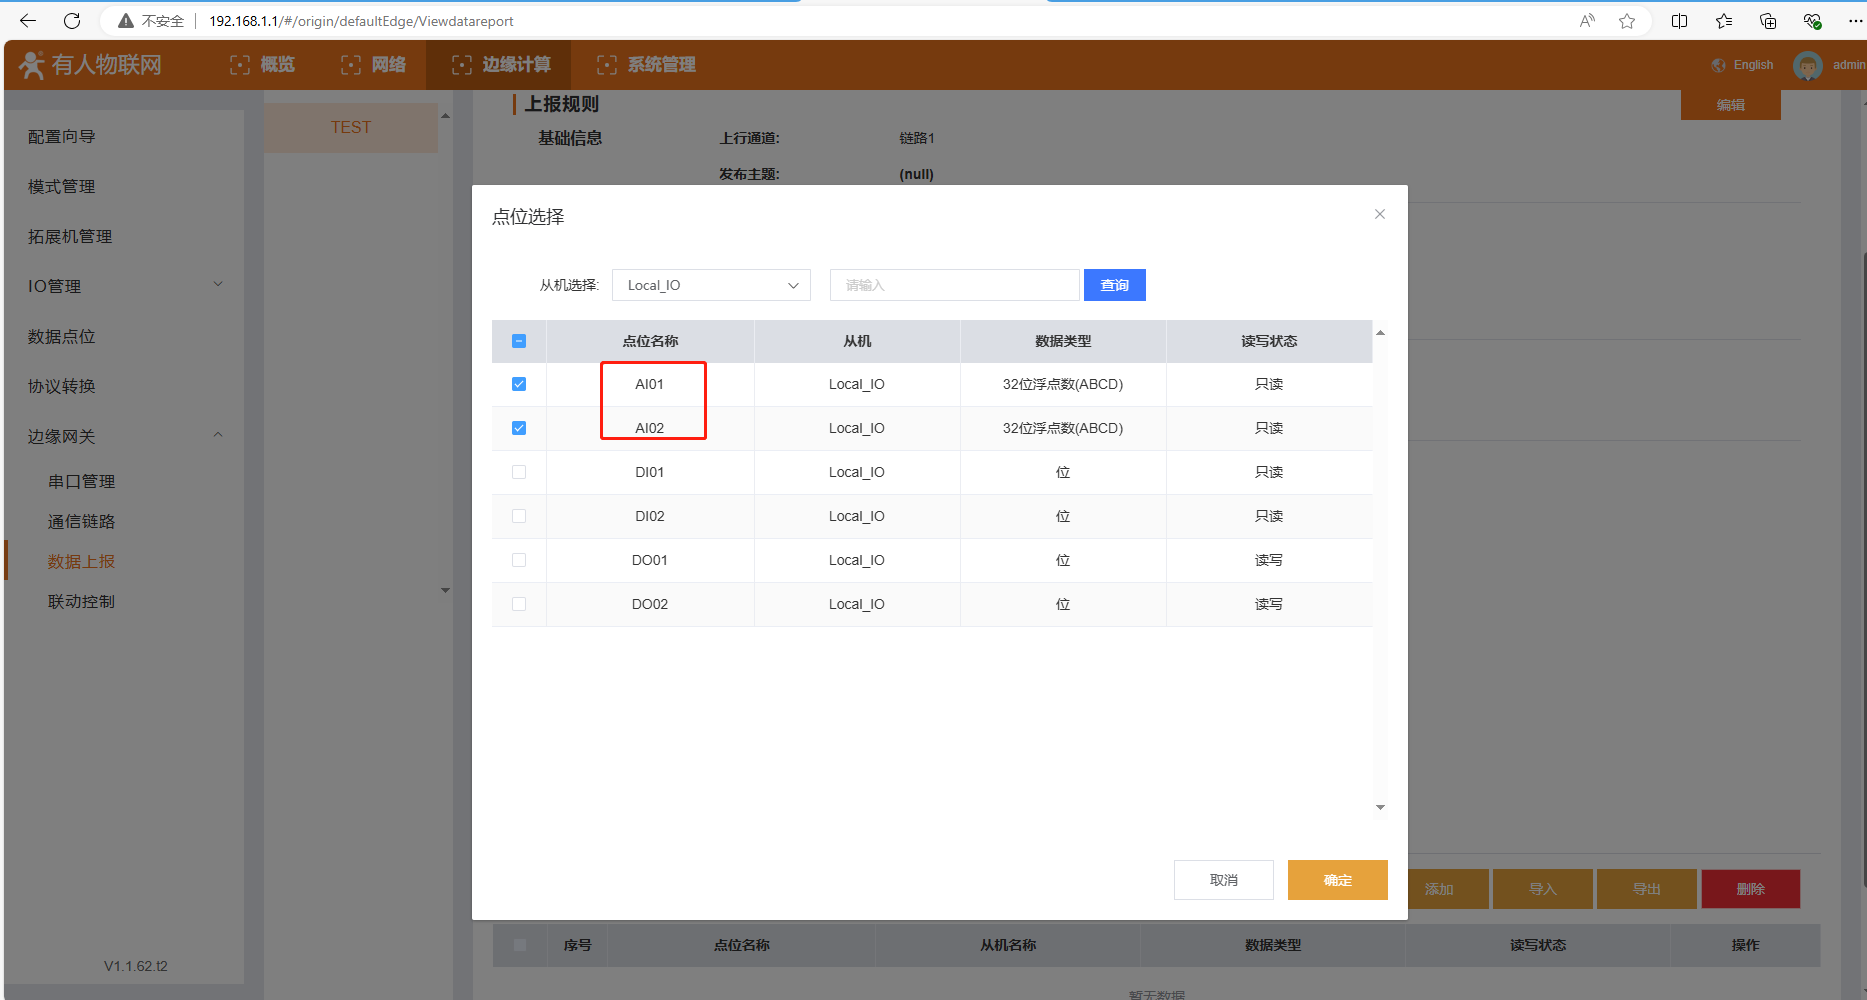
Task: Uncheck the AI01 row checkbox
Action: click(519, 384)
